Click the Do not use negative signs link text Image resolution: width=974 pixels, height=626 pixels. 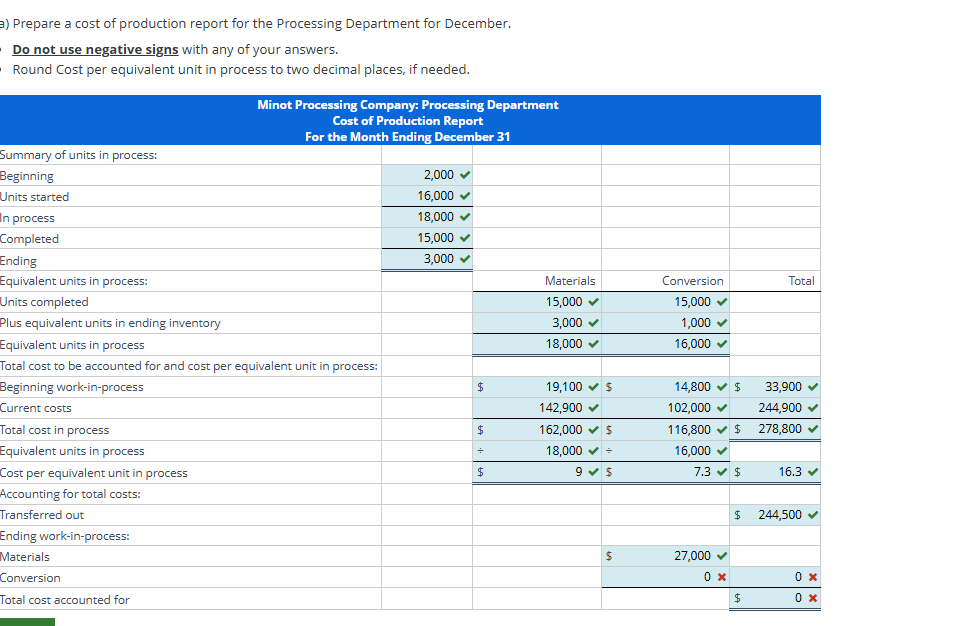[x=95, y=48]
